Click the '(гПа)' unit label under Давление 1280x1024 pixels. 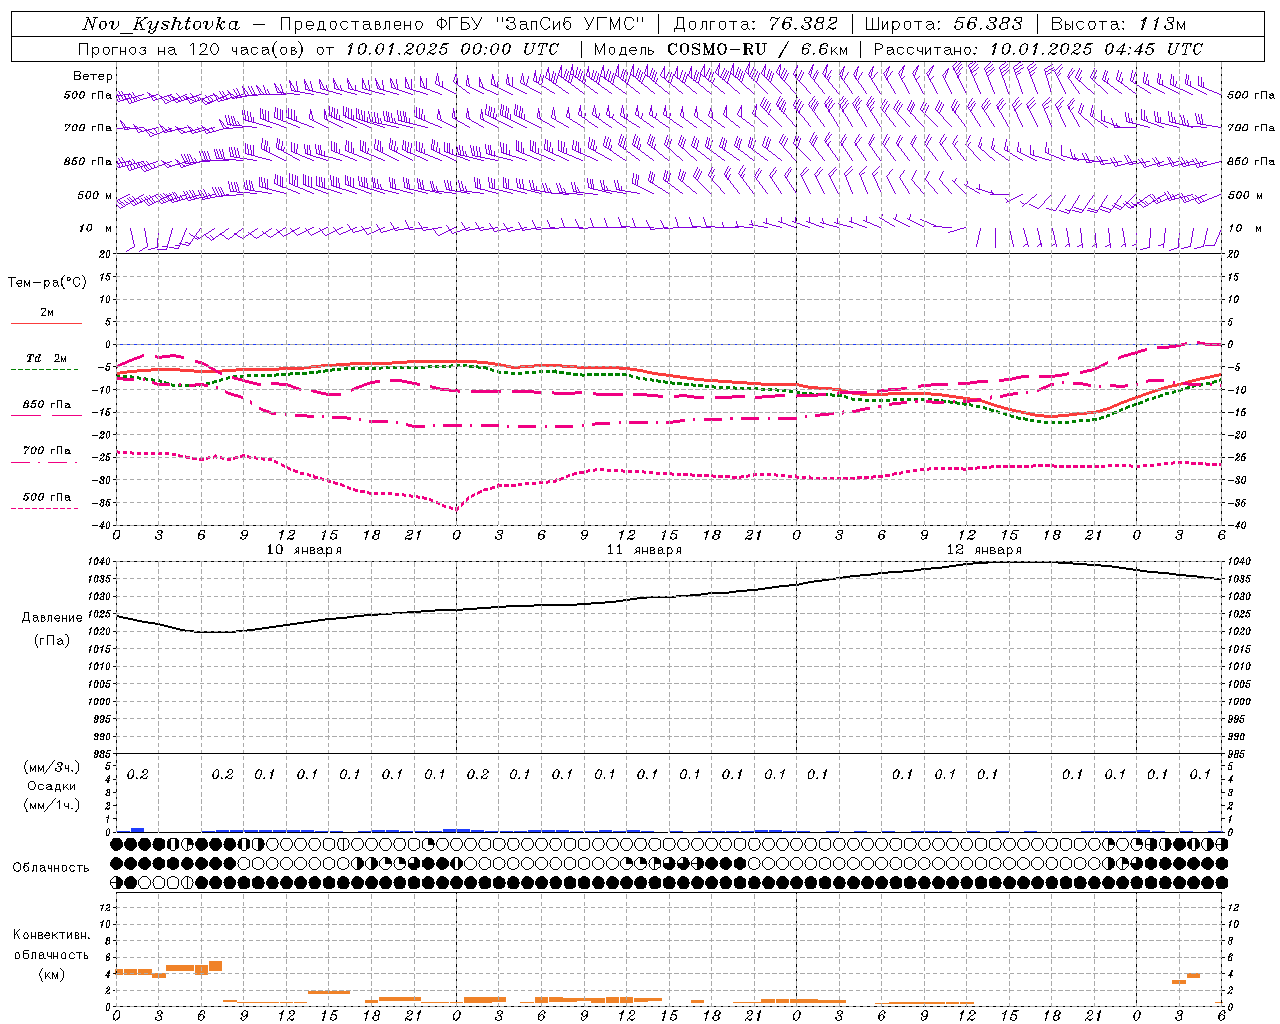(52, 640)
